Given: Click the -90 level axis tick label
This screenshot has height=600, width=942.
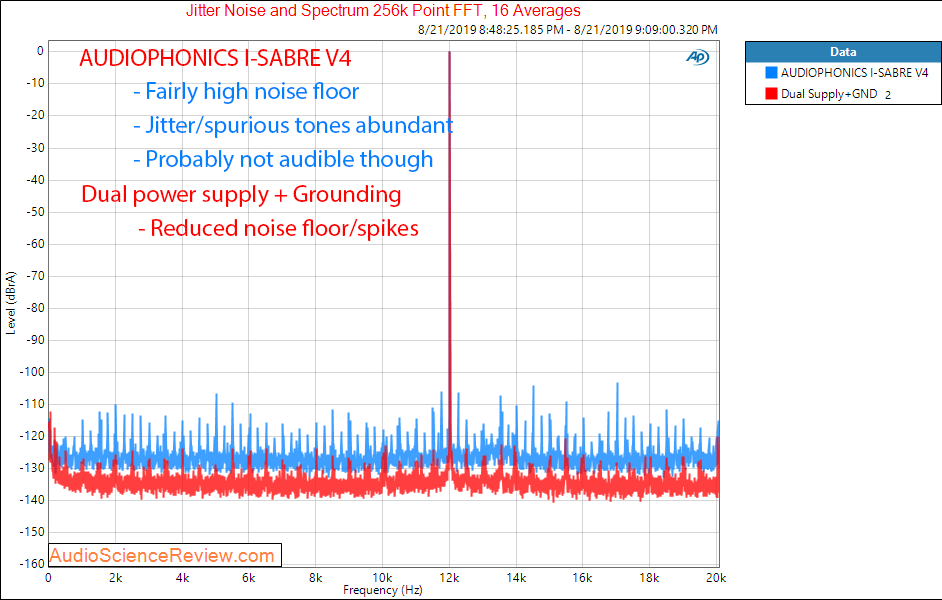Looking at the screenshot, I should 35,340.
